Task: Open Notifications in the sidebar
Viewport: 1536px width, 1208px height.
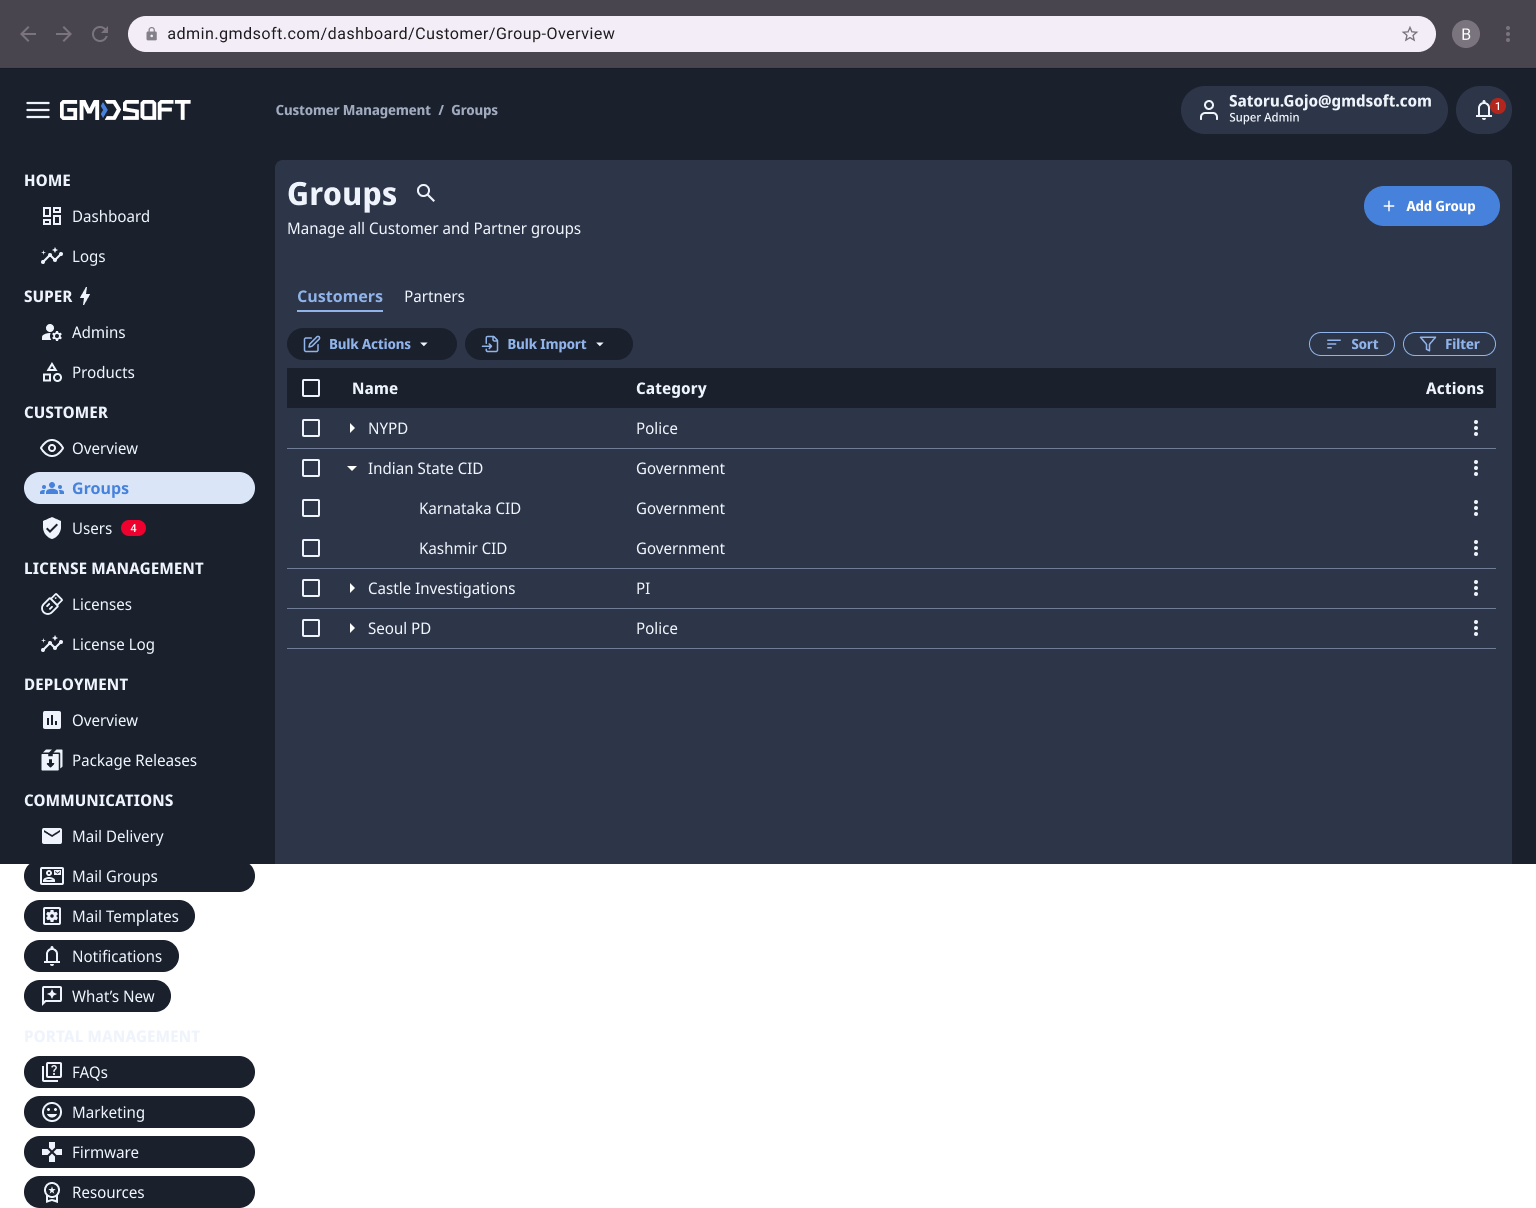Action: (101, 956)
